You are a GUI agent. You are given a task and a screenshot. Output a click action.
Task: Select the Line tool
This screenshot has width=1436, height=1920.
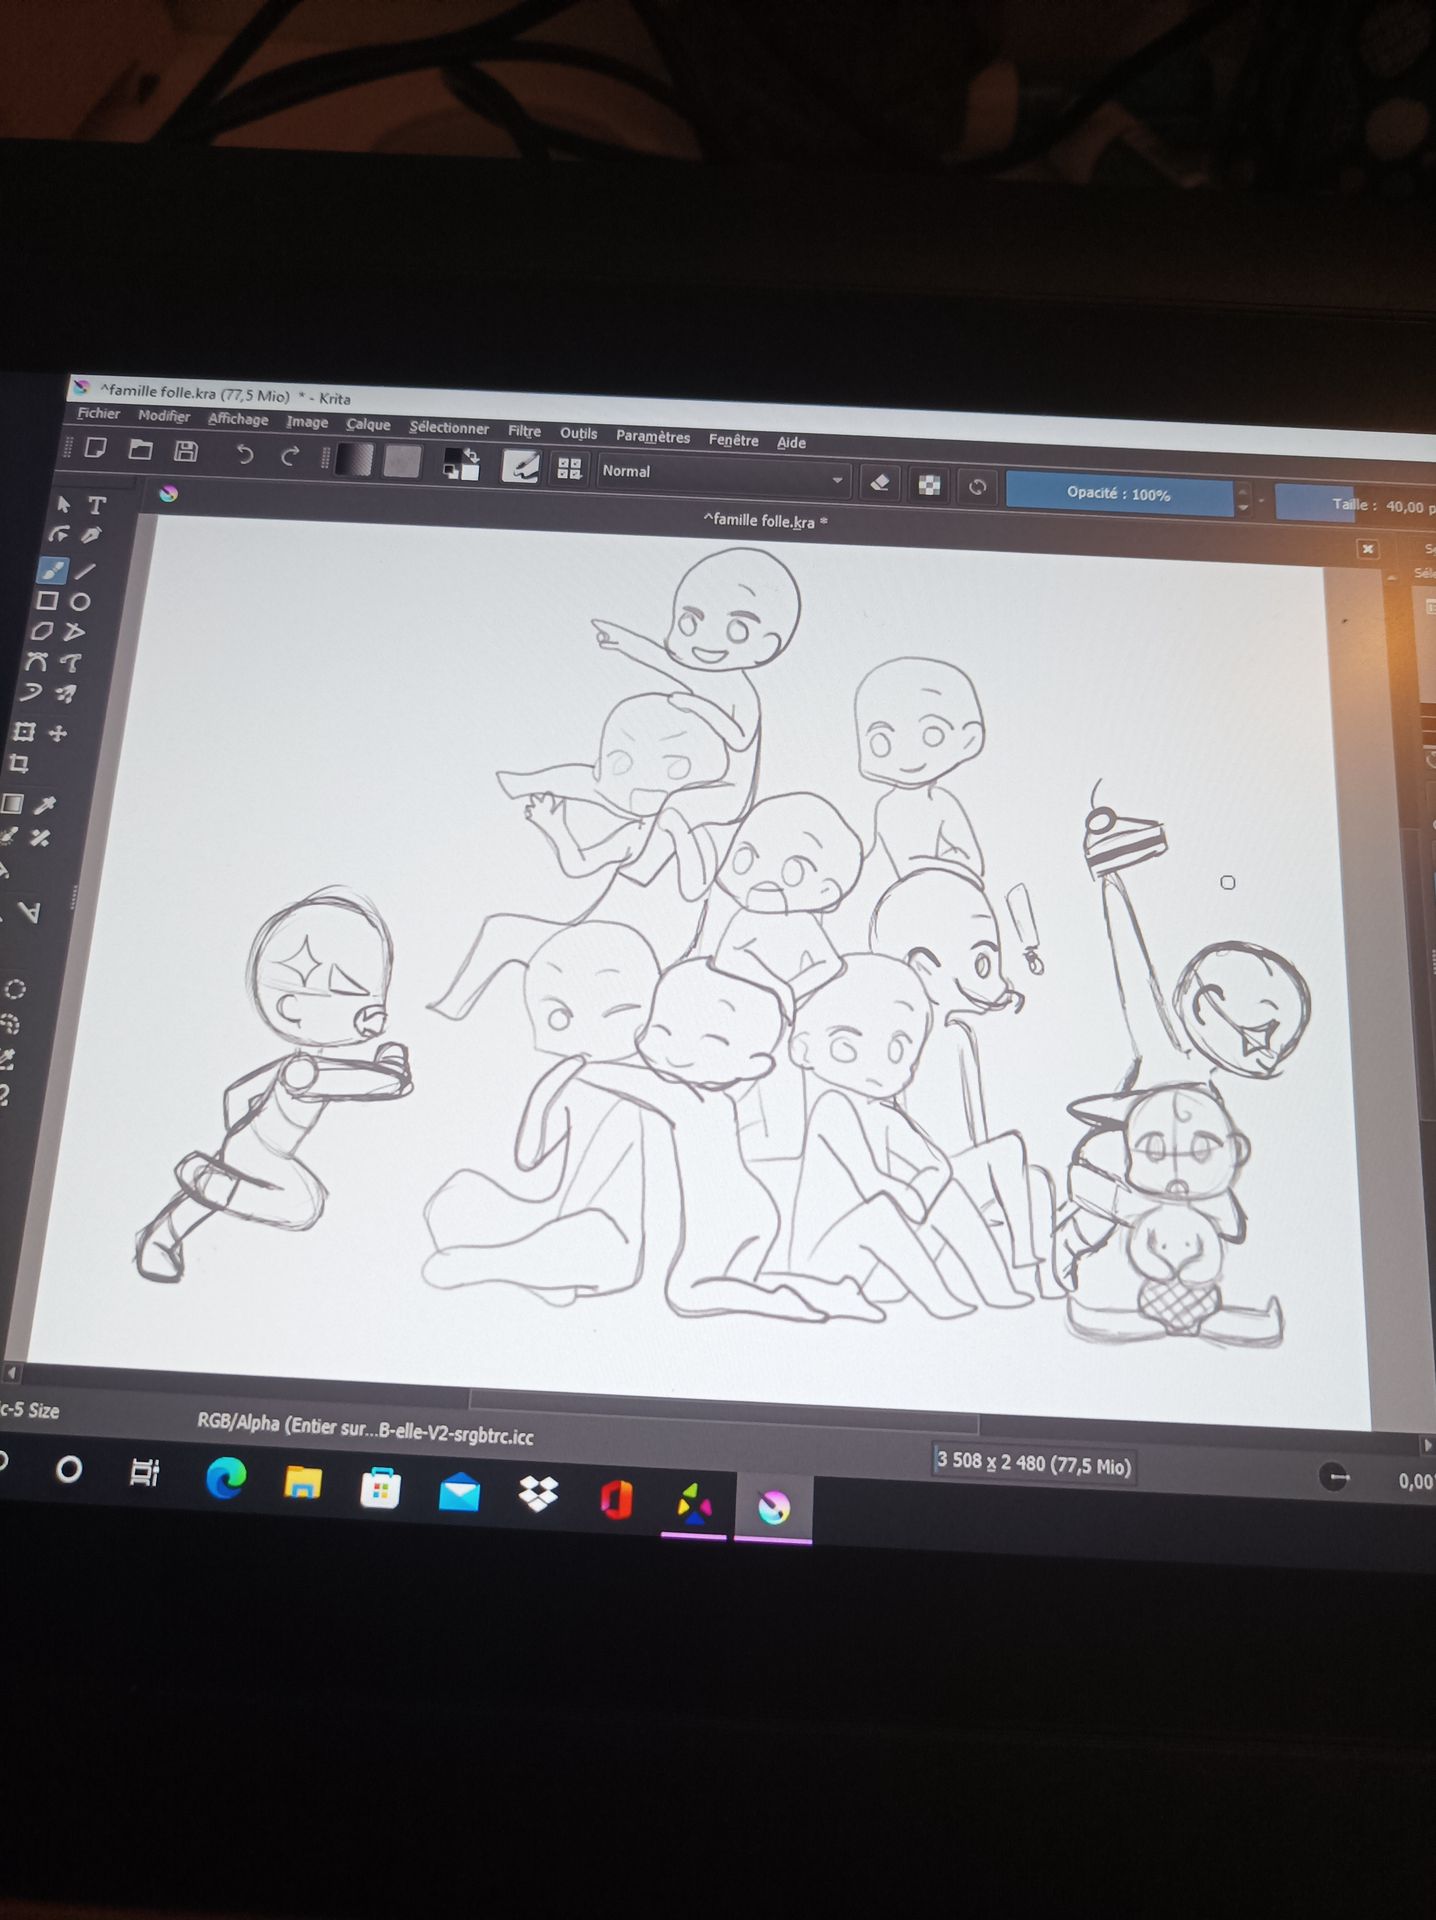(x=86, y=571)
